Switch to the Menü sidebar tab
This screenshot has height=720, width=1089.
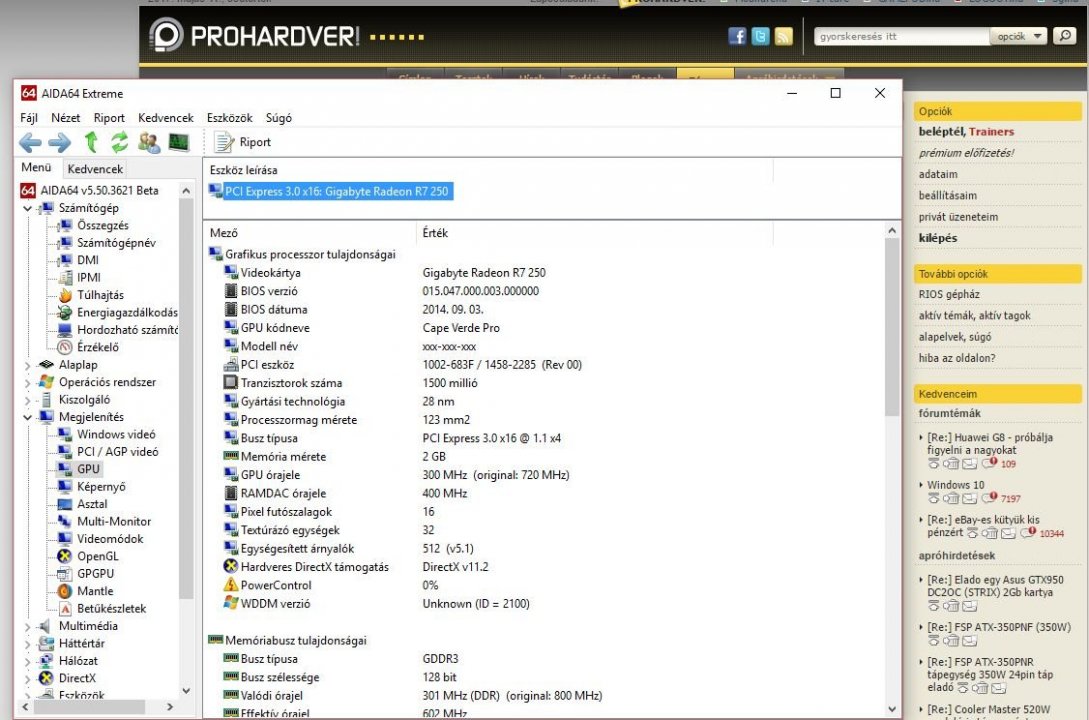click(36, 167)
